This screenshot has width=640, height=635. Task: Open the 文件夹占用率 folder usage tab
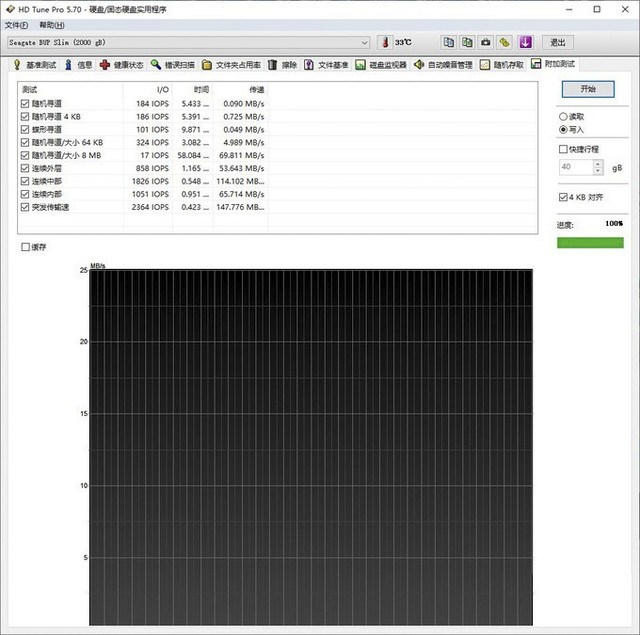231,65
